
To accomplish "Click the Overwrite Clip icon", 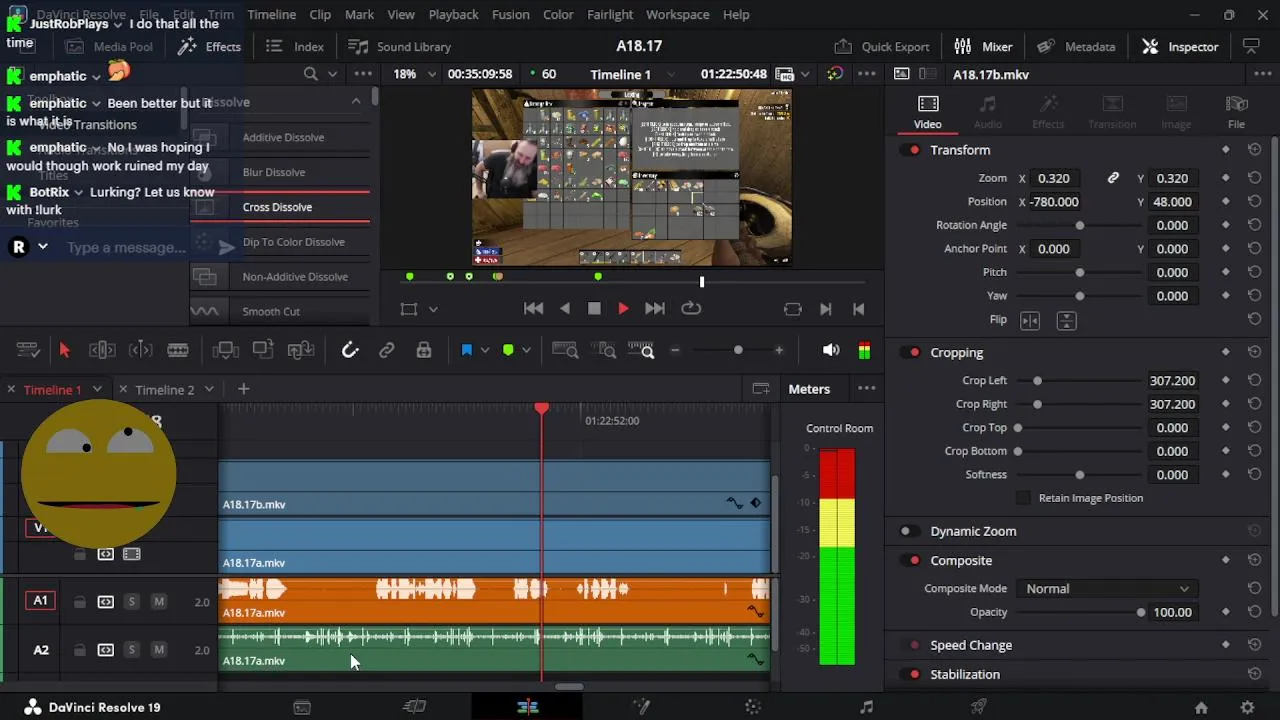I will [263, 350].
